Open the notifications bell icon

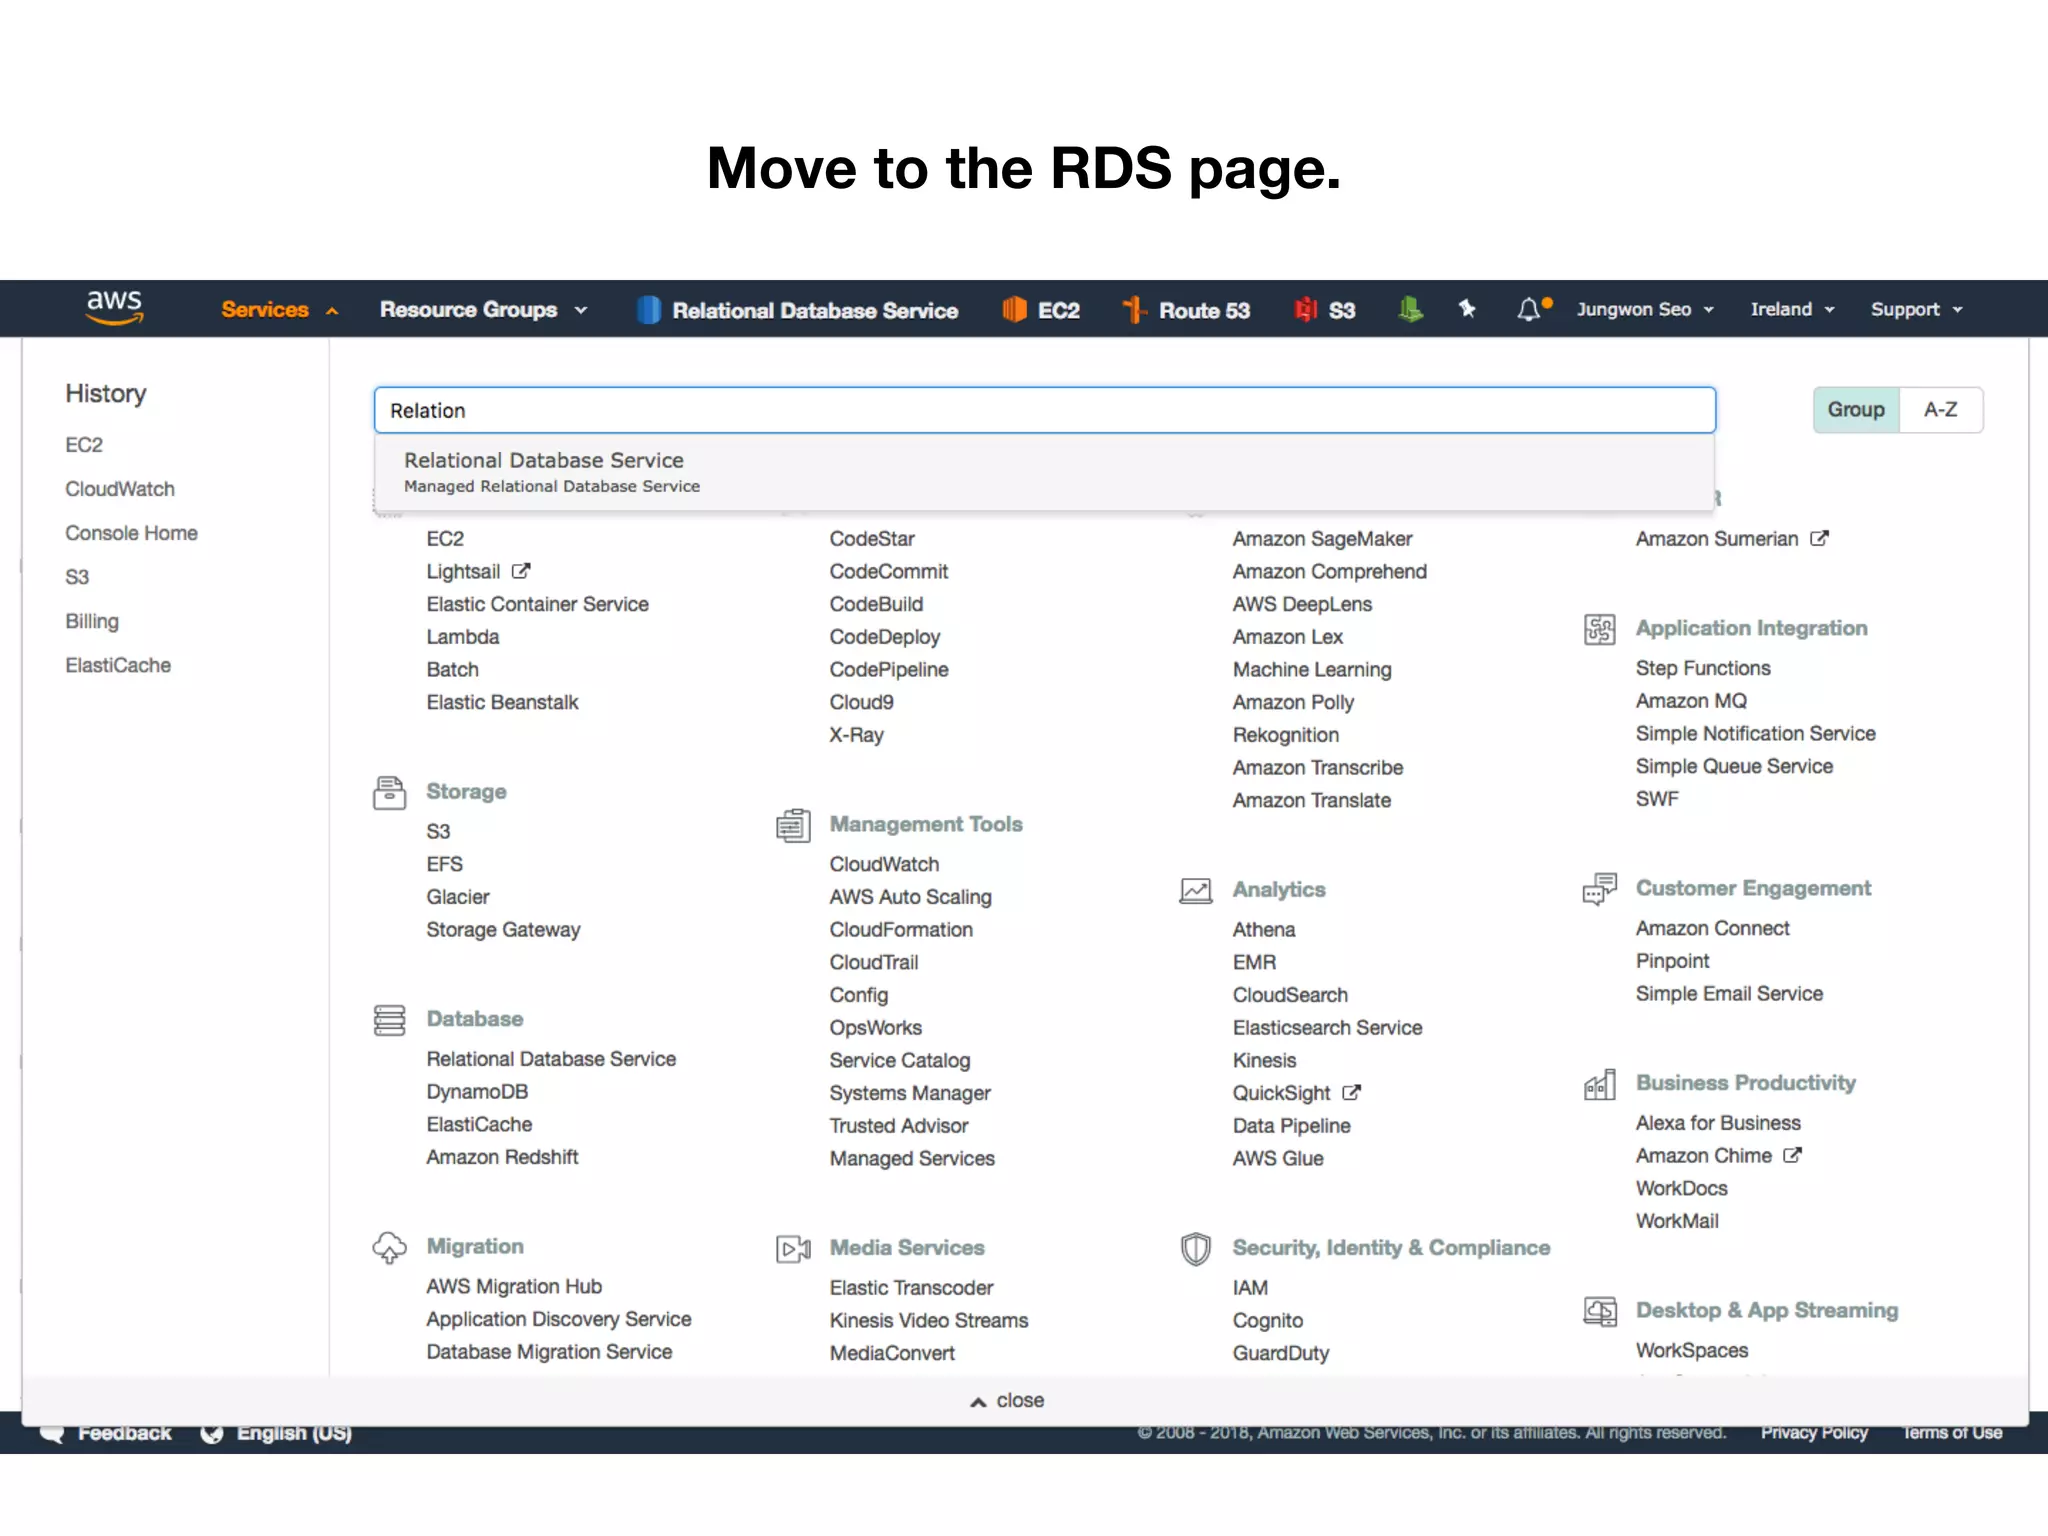point(1529,310)
